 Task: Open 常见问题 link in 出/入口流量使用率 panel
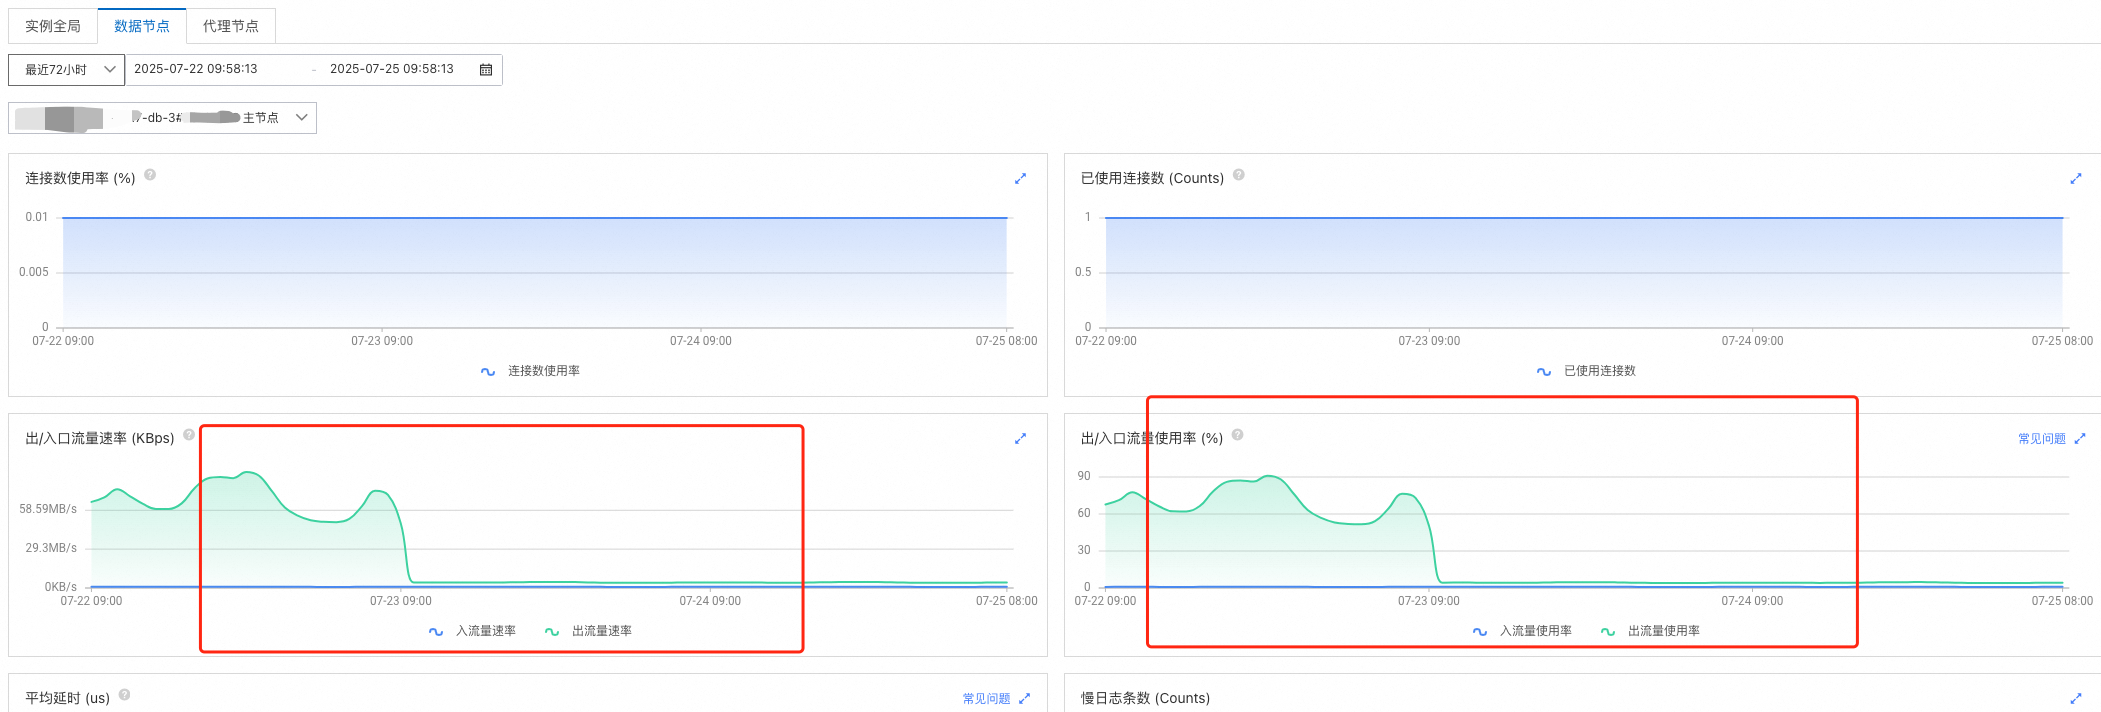(2041, 439)
